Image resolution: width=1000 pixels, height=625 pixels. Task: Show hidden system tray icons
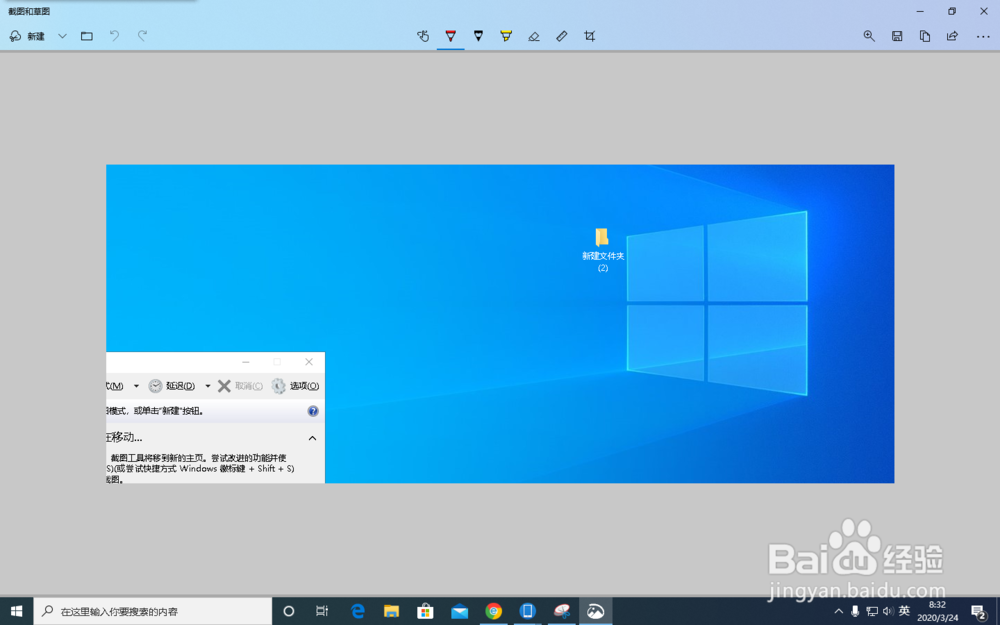(x=839, y=611)
